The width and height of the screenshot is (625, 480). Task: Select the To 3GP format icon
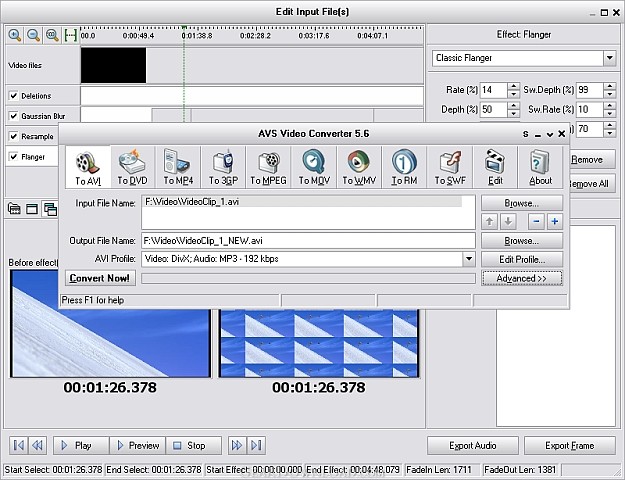[x=223, y=167]
